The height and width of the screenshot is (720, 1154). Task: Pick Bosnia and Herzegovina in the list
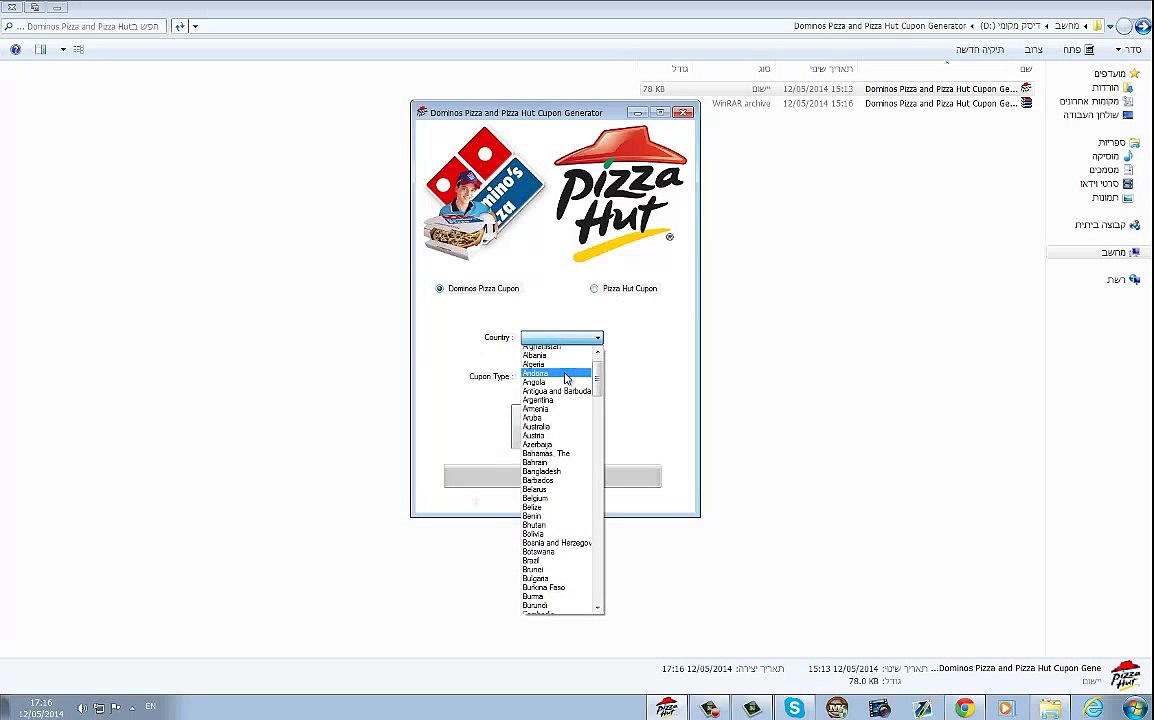click(x=556, y=543)
